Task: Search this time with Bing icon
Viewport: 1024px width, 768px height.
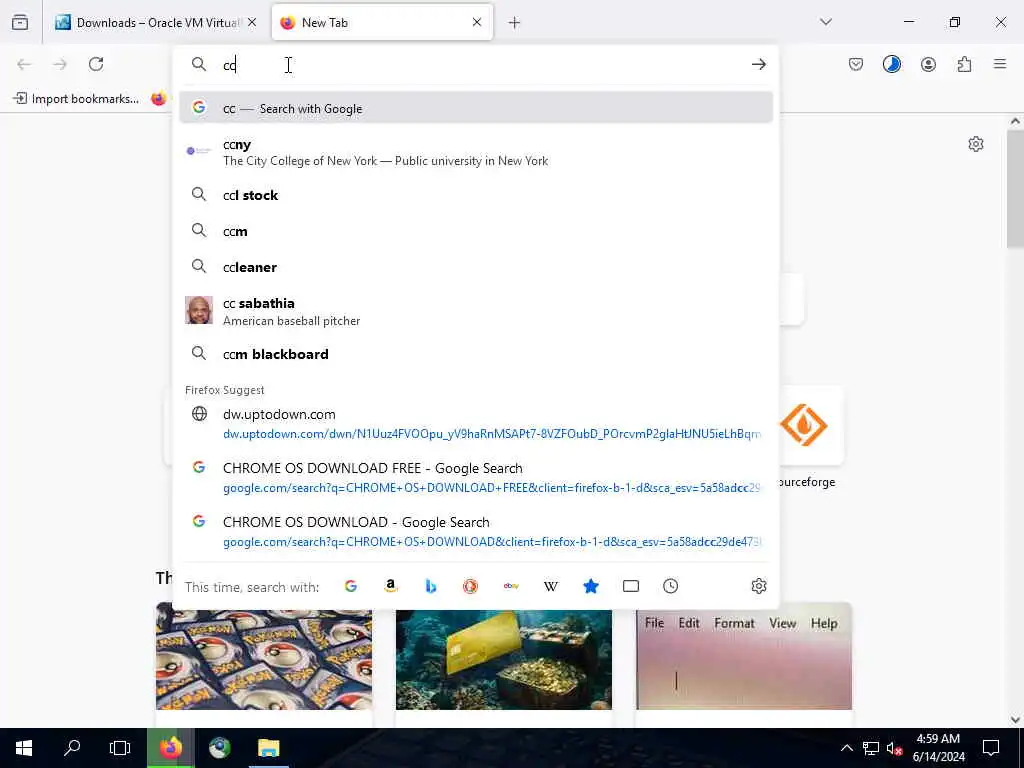Action: (x=430, y=586)
